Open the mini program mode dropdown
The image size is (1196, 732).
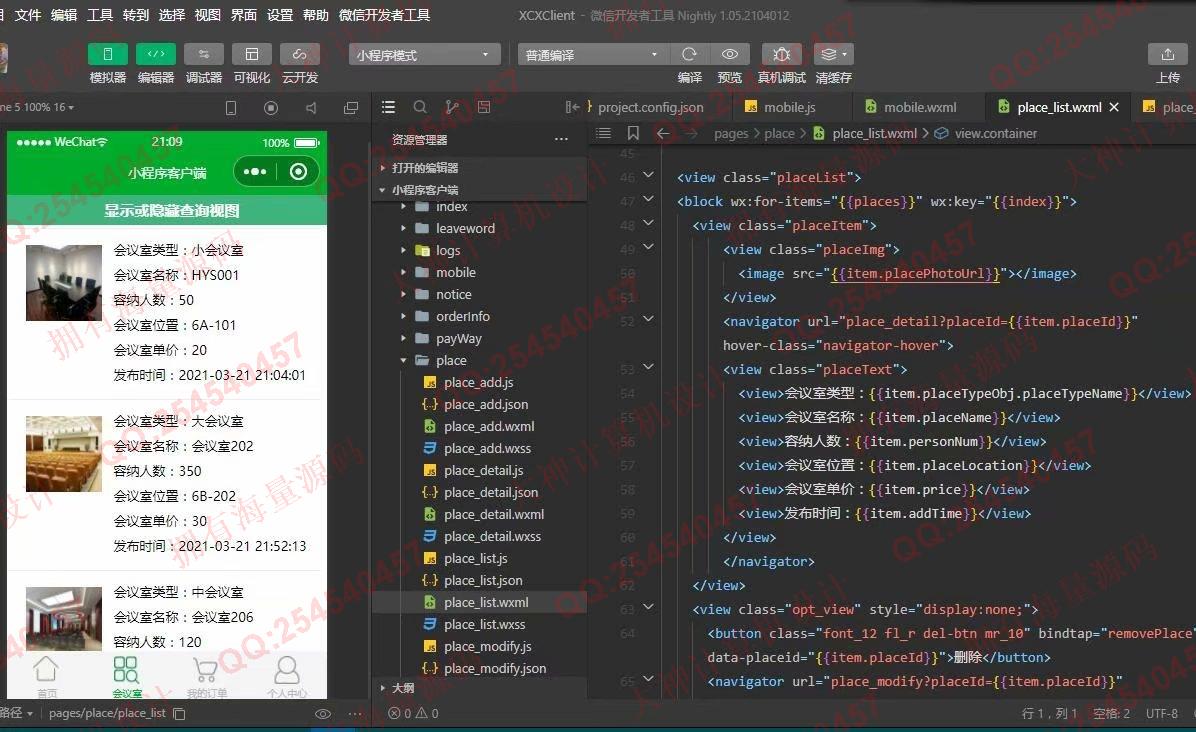[x=424, y=55]
